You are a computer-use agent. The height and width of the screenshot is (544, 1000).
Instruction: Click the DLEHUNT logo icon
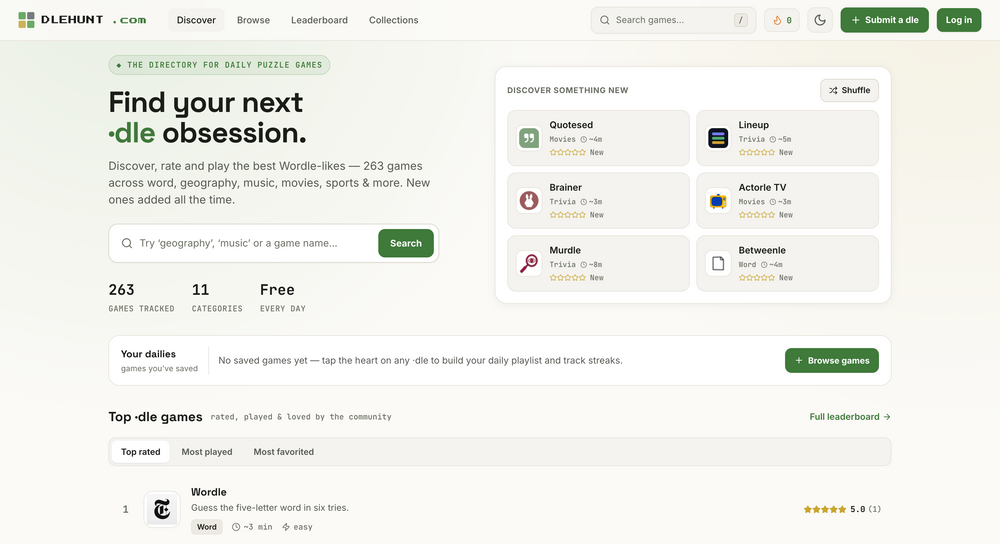(x=26, y=20)
